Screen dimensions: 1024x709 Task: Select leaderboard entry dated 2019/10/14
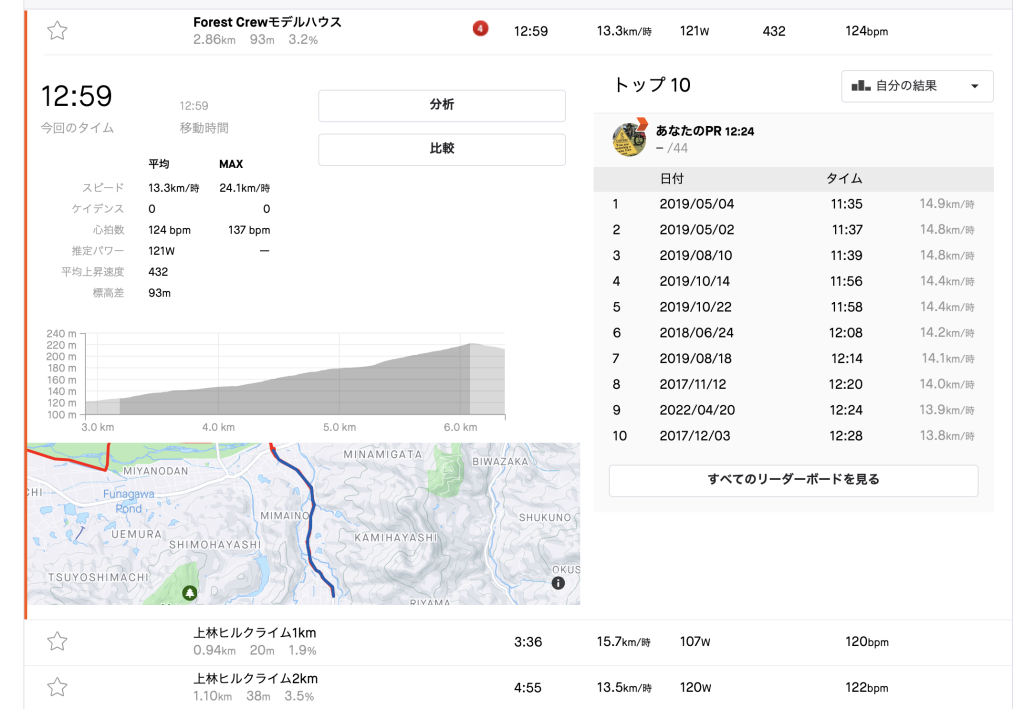click(x=793, y=281)
